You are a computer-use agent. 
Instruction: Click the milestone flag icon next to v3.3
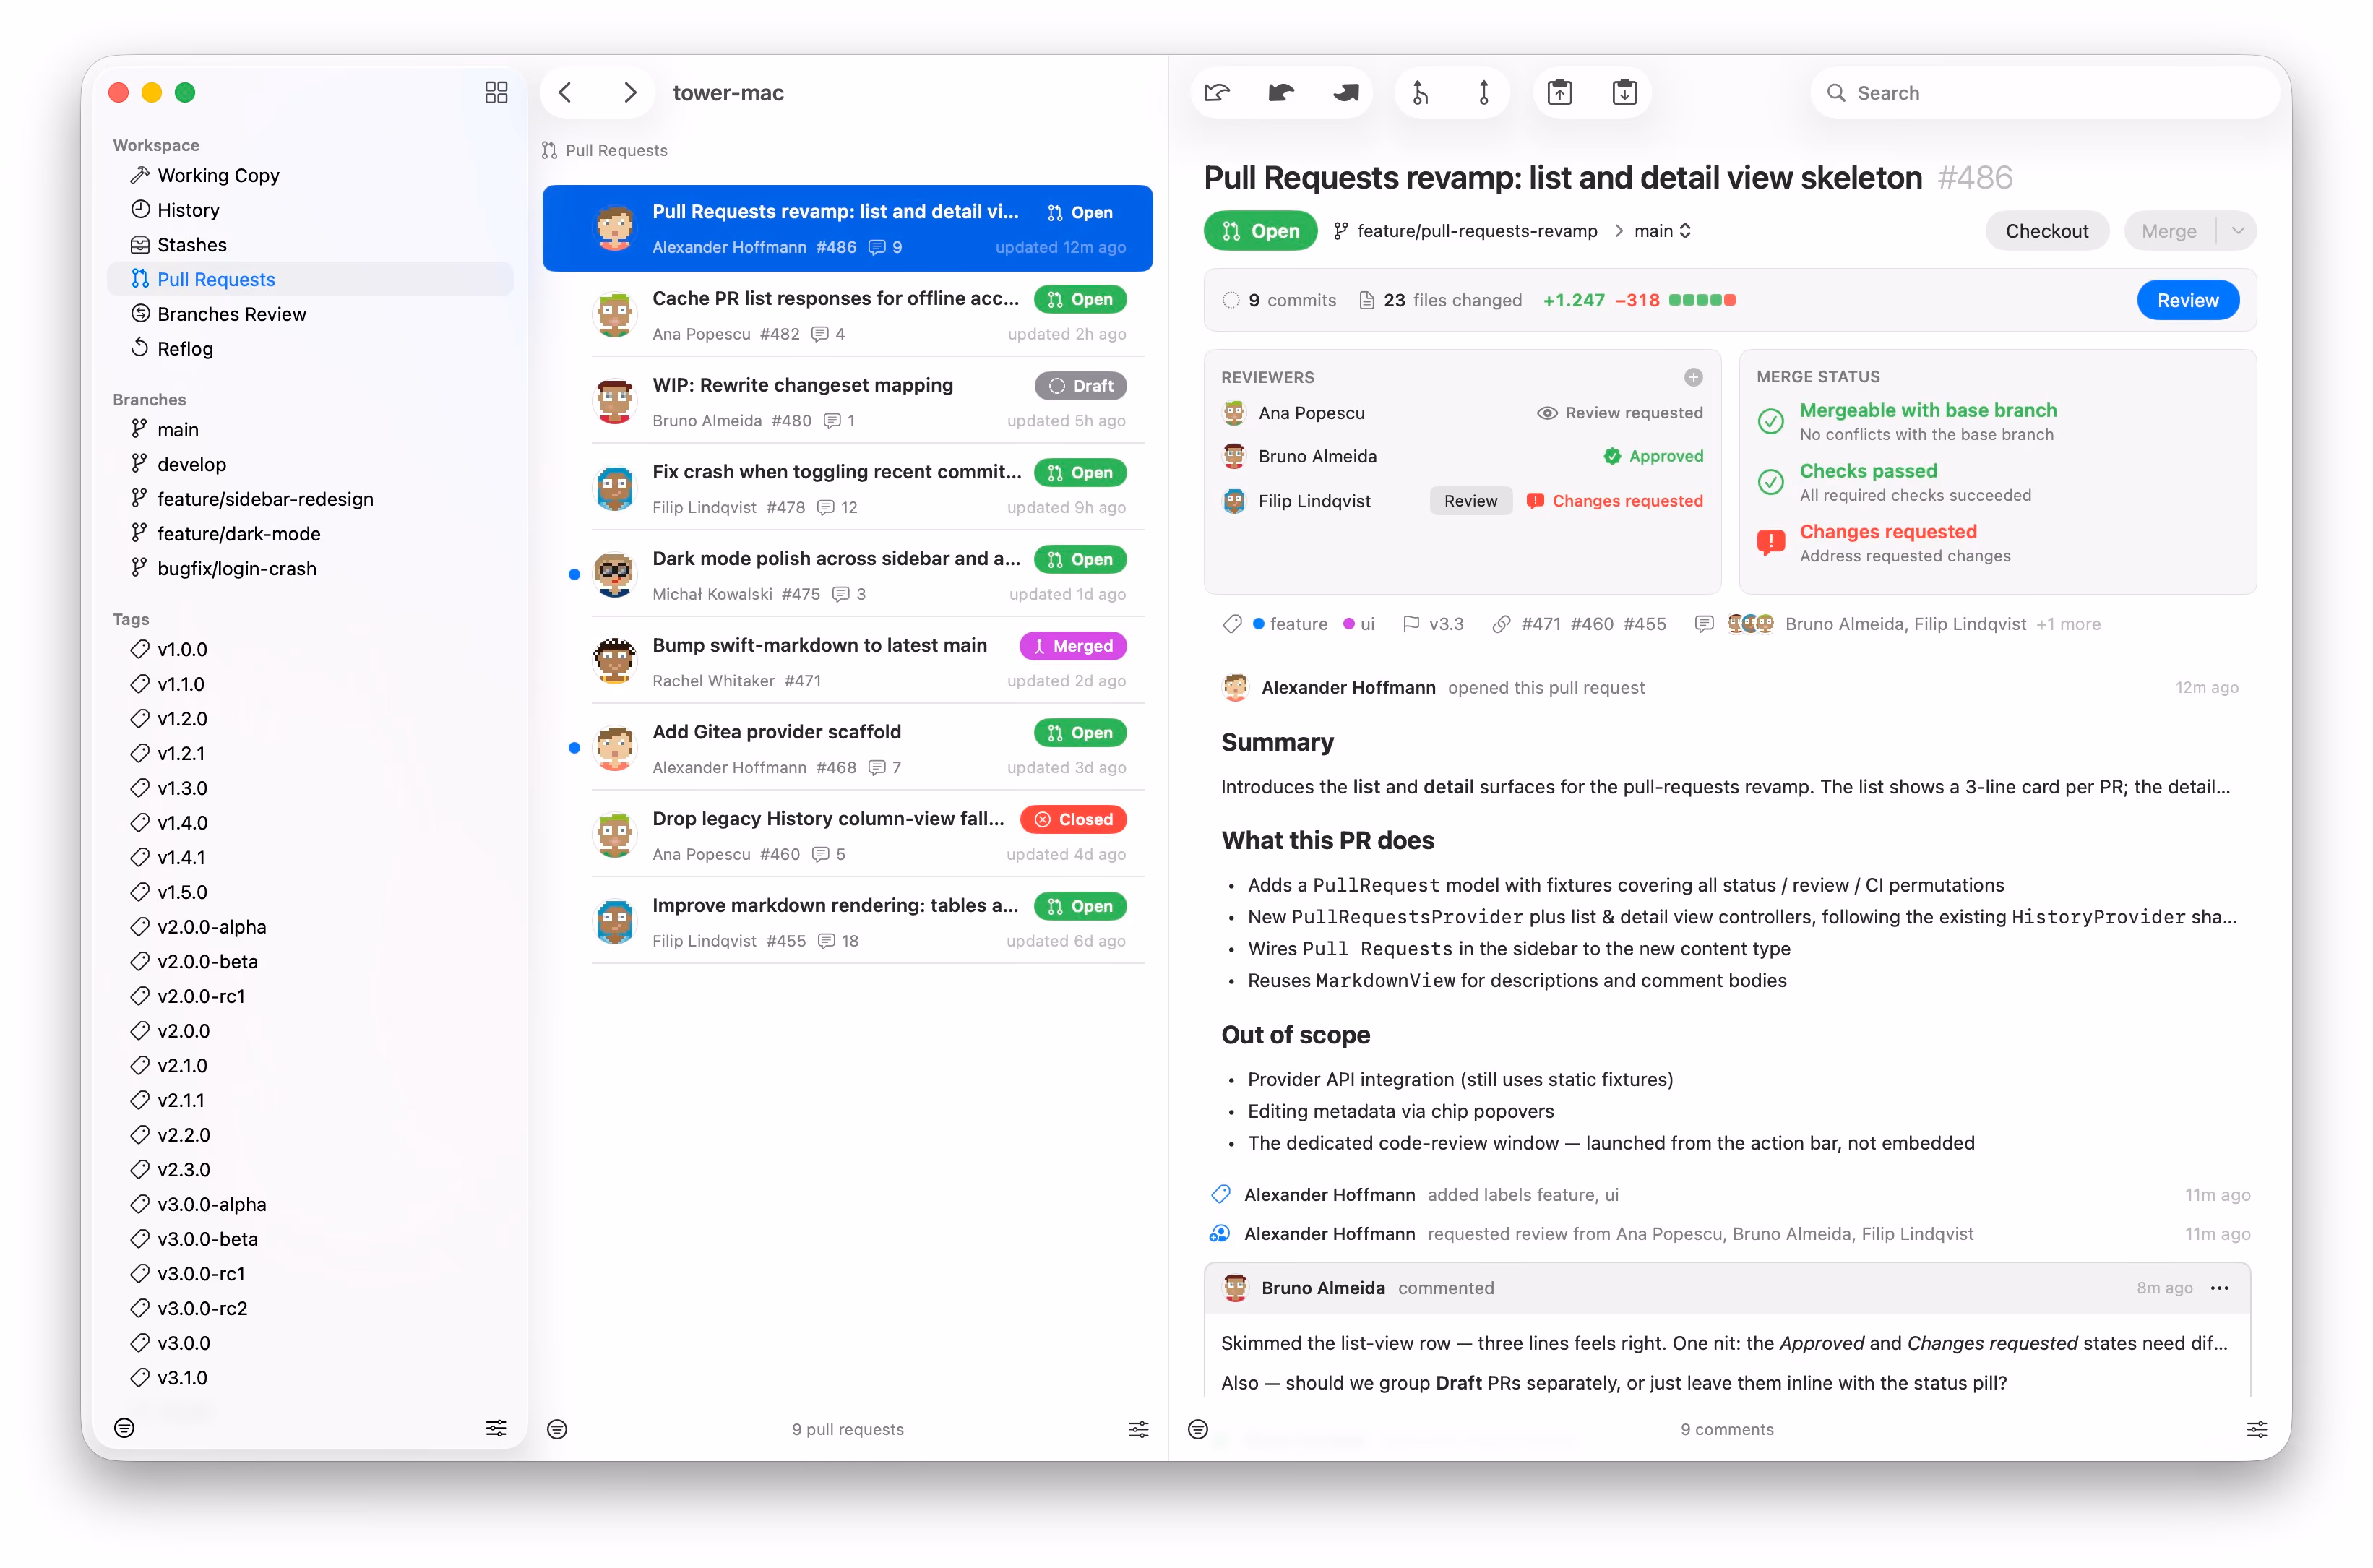pyautogui.click(x=1411, y=624)
